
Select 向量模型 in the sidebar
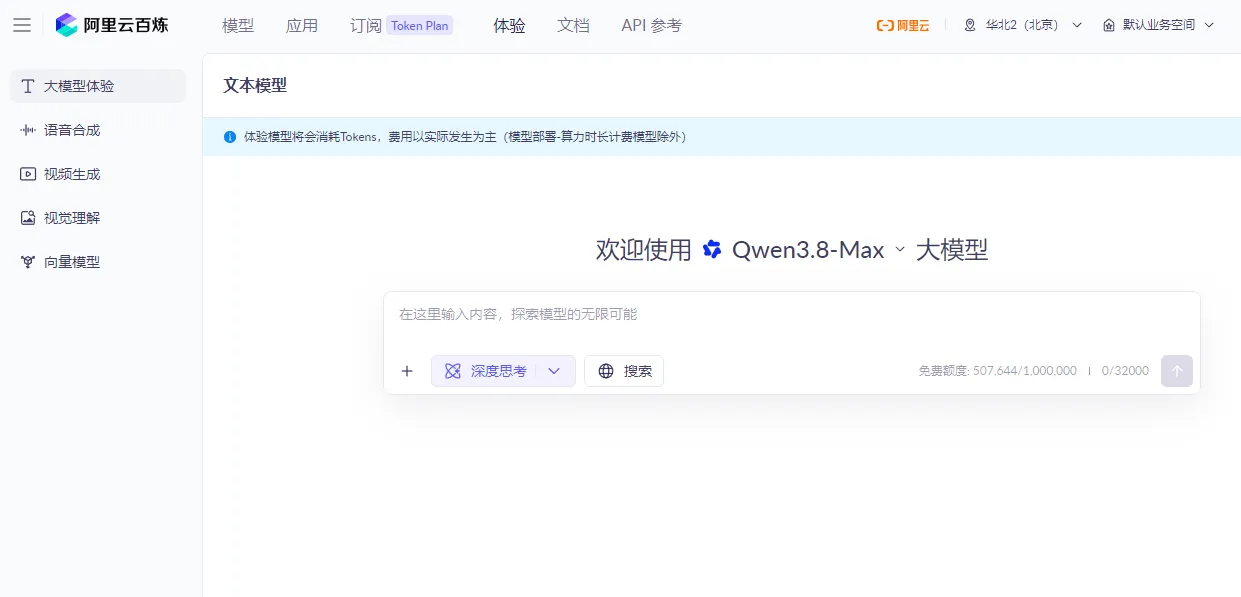point(98,262)
